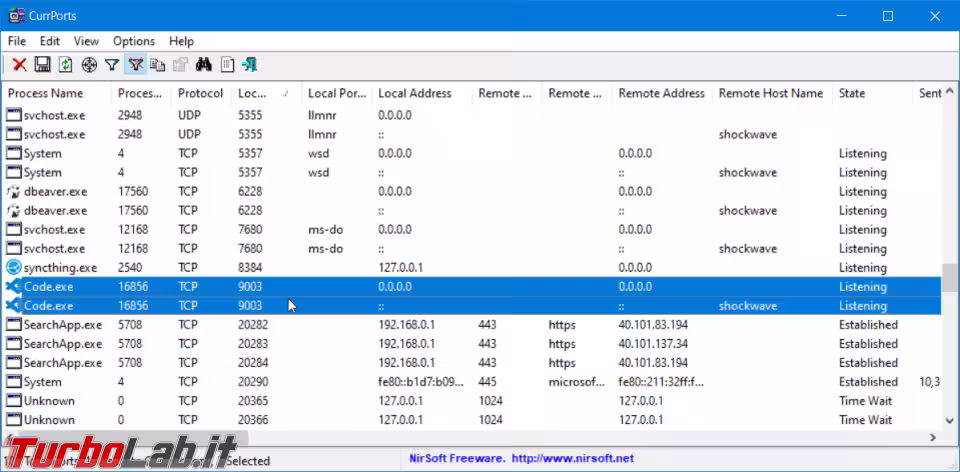Open the File menu
Image resolution: width=960 pixels, height=472 pixels.
(x=17, y=41)
